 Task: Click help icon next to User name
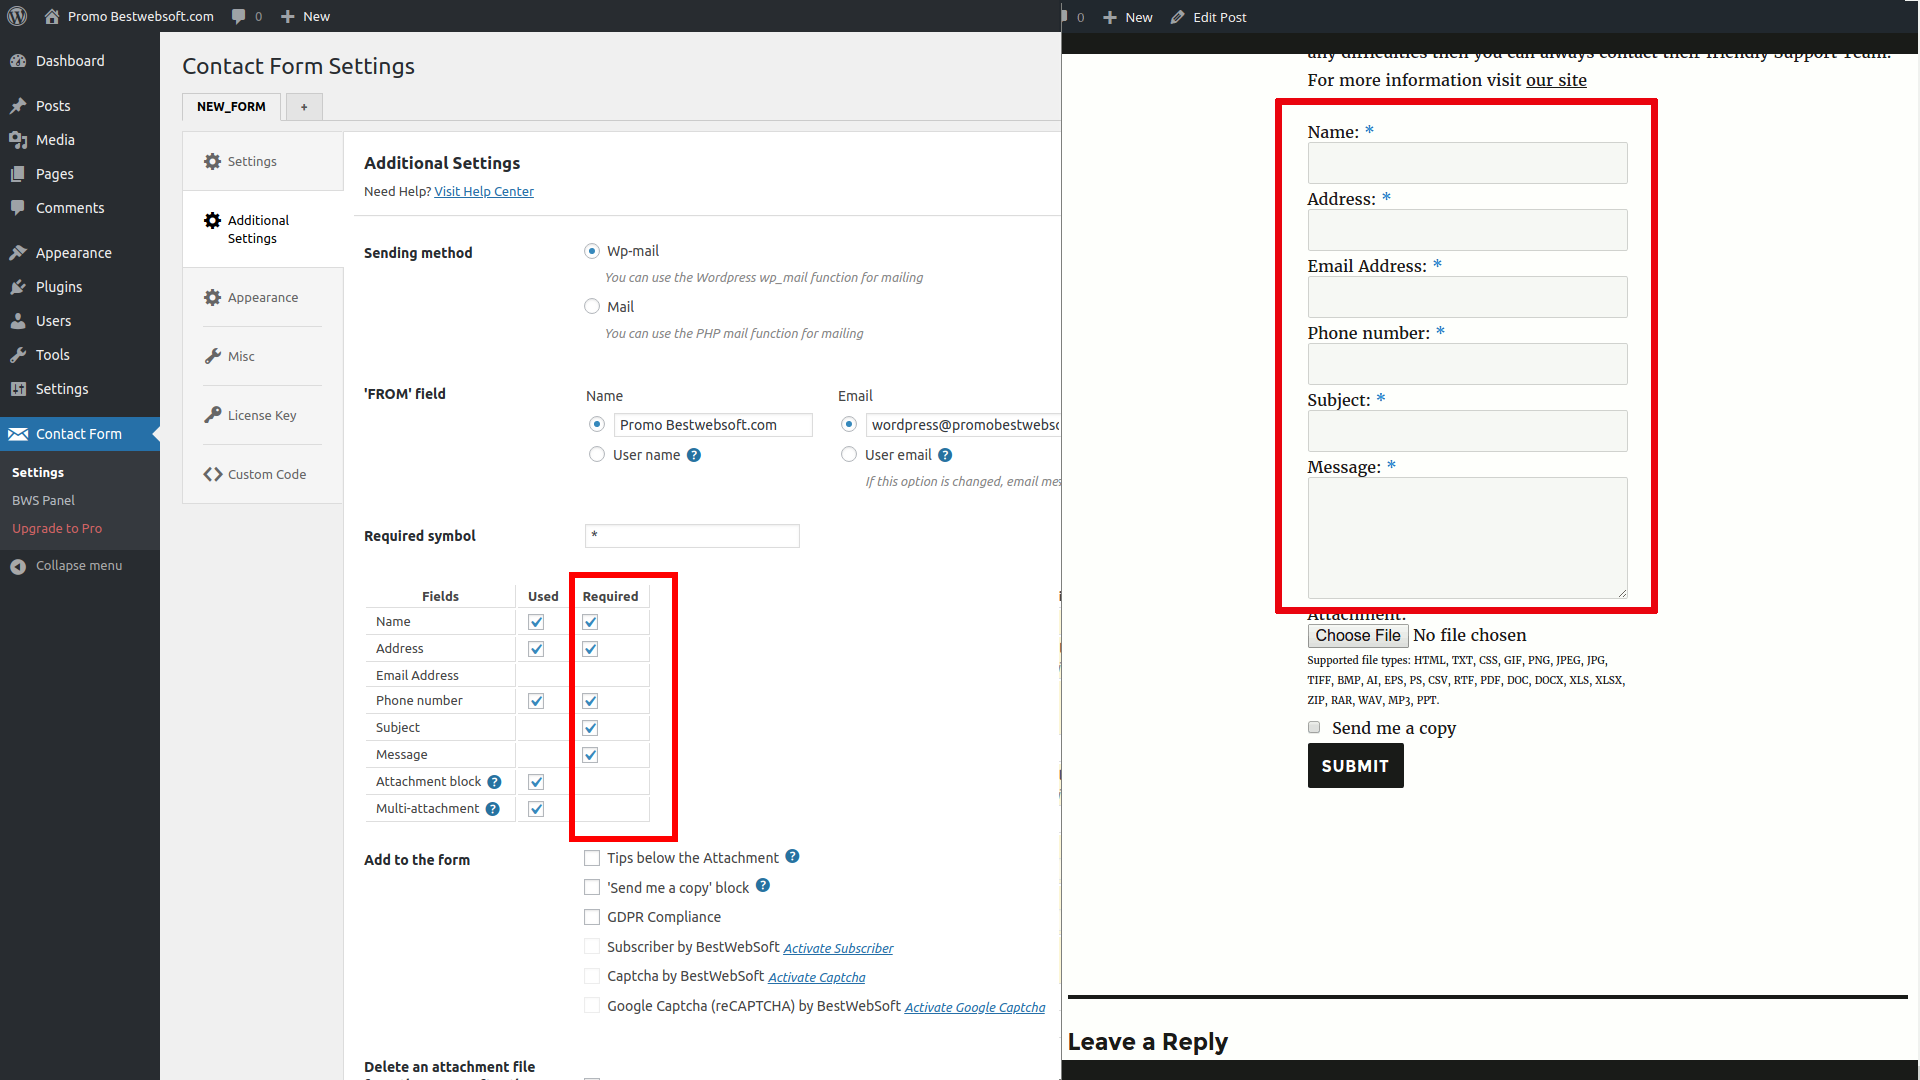[694, 455]
